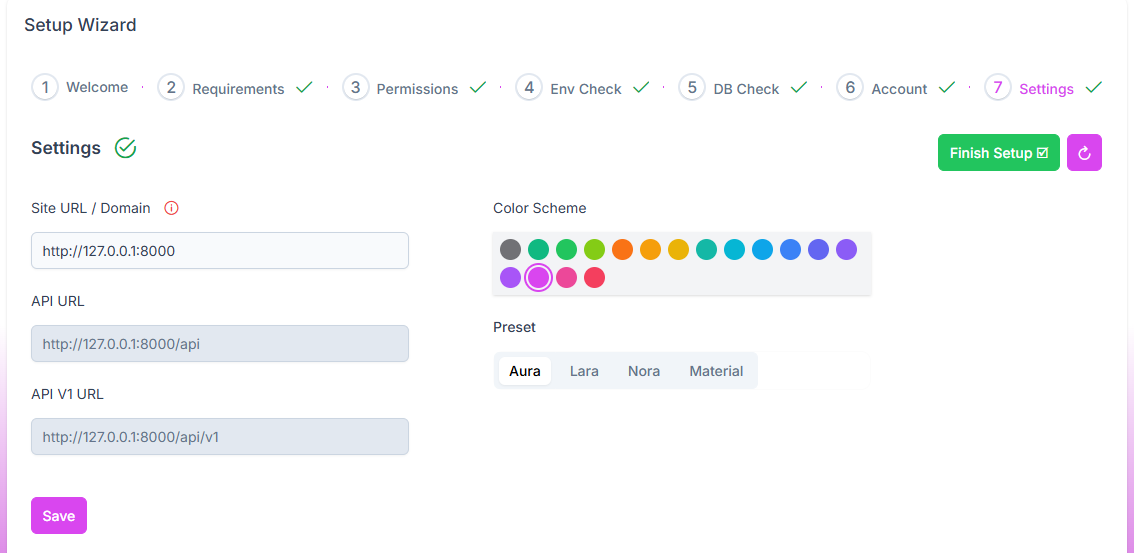Pick the Material preset
Image resolution: width=1134 pixels, height=553 pixels.
(716, 371)
